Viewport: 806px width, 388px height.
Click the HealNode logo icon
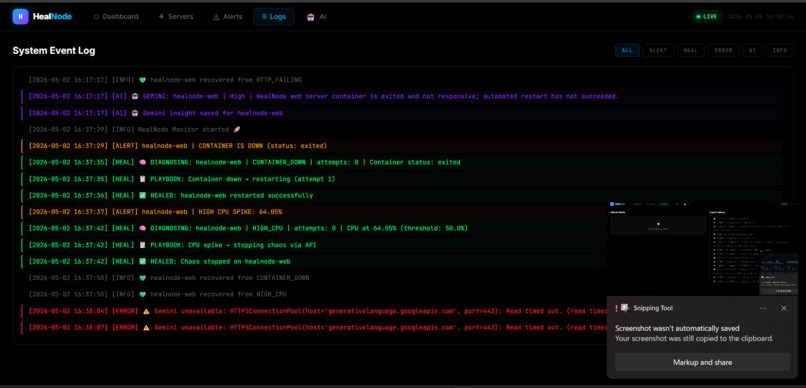(20, 16)
